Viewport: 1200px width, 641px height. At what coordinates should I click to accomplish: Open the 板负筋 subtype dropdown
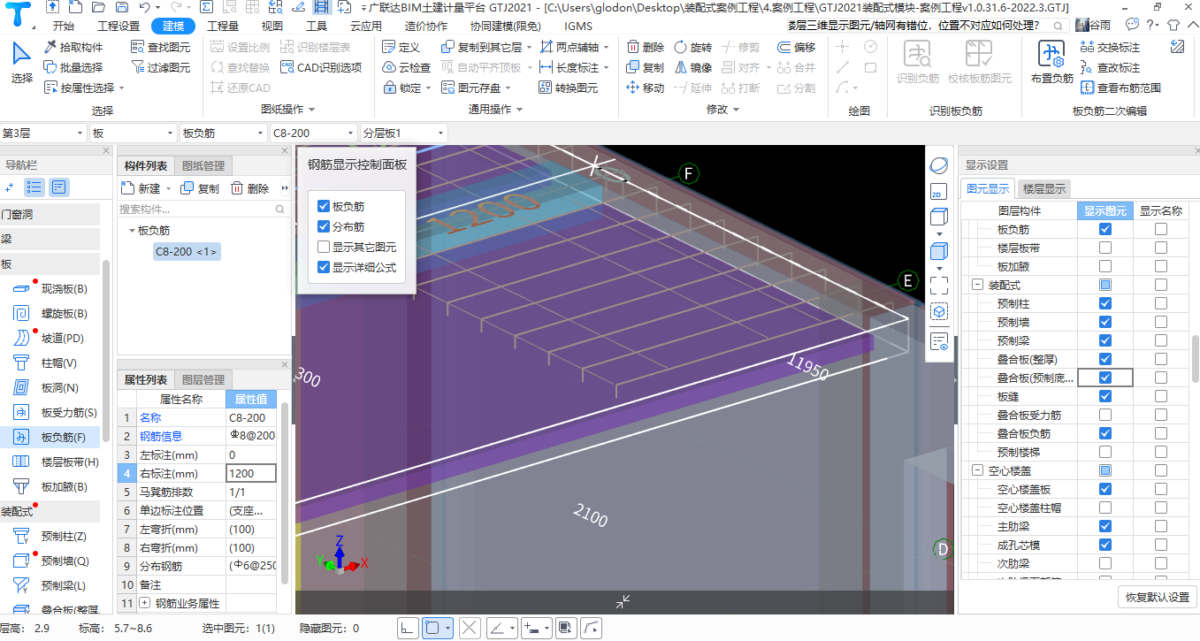point(223,132)
